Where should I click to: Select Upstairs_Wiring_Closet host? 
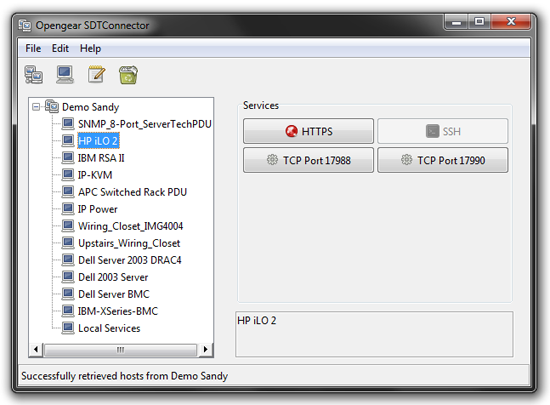point(129,243)
